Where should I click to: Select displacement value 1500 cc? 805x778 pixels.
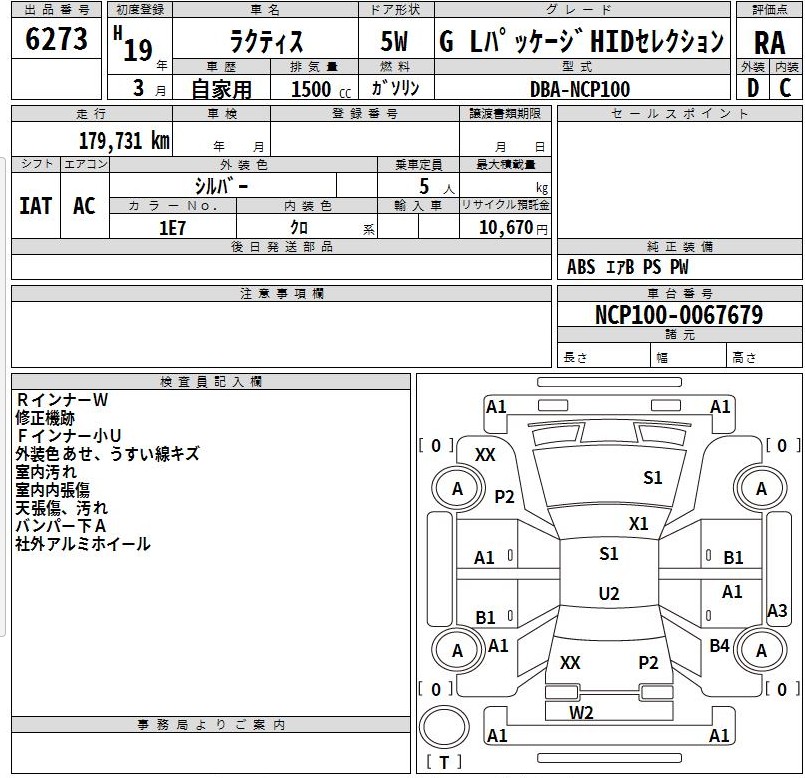pyautogui.click(x=321, y=89)
